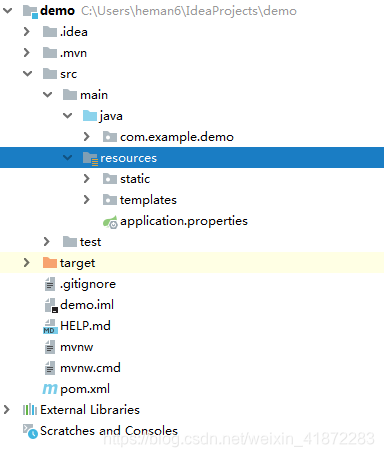Click the mvnw.cmd file icon

[50, 368]
